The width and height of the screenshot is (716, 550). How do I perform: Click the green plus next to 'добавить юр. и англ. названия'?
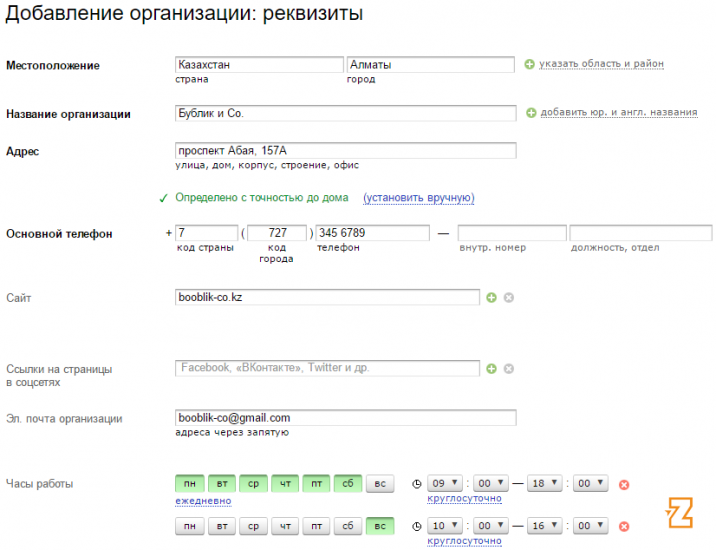[531, 113]
